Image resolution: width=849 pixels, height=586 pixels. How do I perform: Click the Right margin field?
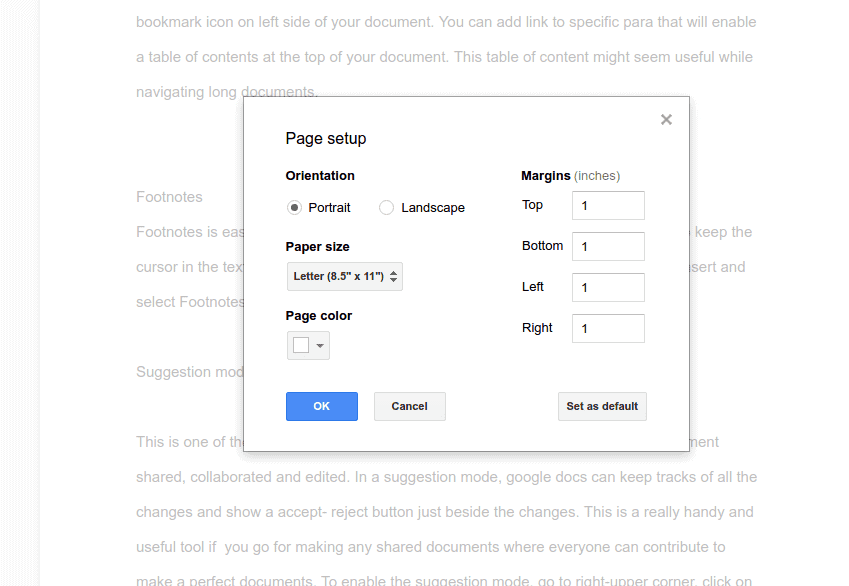[x=608, y=329]
